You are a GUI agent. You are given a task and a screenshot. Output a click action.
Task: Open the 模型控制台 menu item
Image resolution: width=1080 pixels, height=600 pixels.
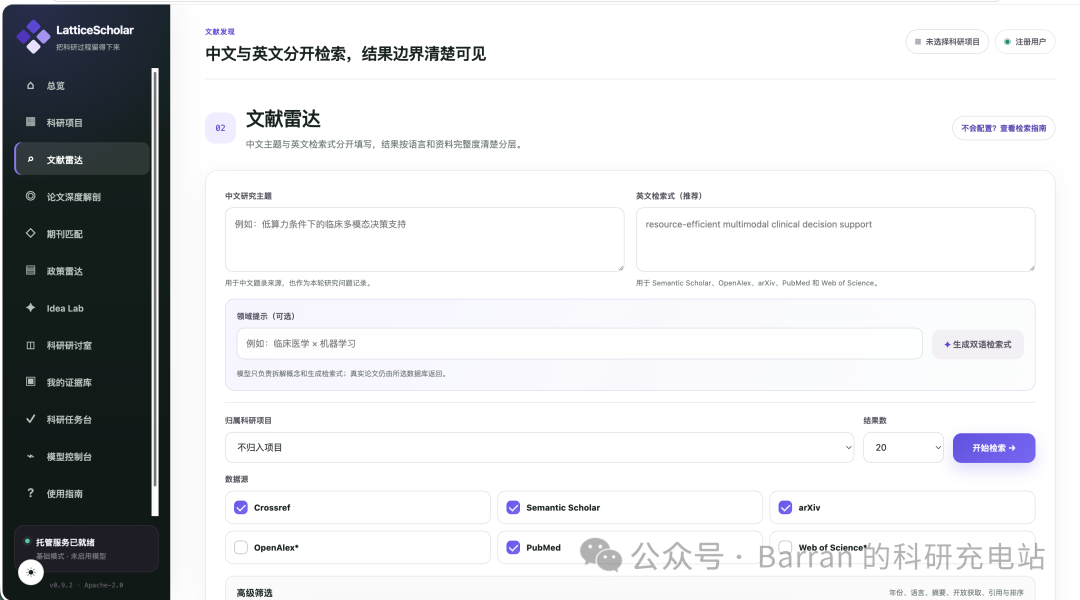82,457
